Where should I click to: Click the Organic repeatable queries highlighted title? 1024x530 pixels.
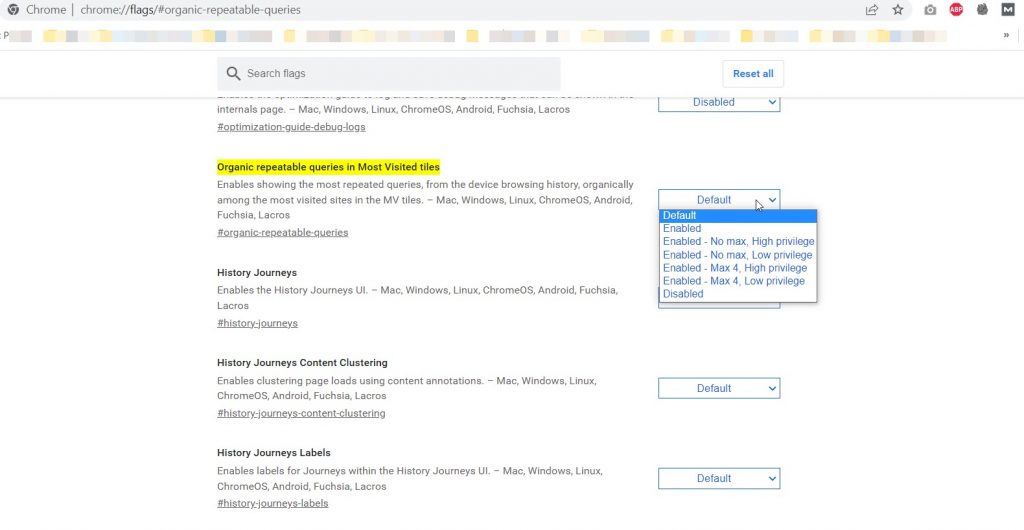click(328, 167)
